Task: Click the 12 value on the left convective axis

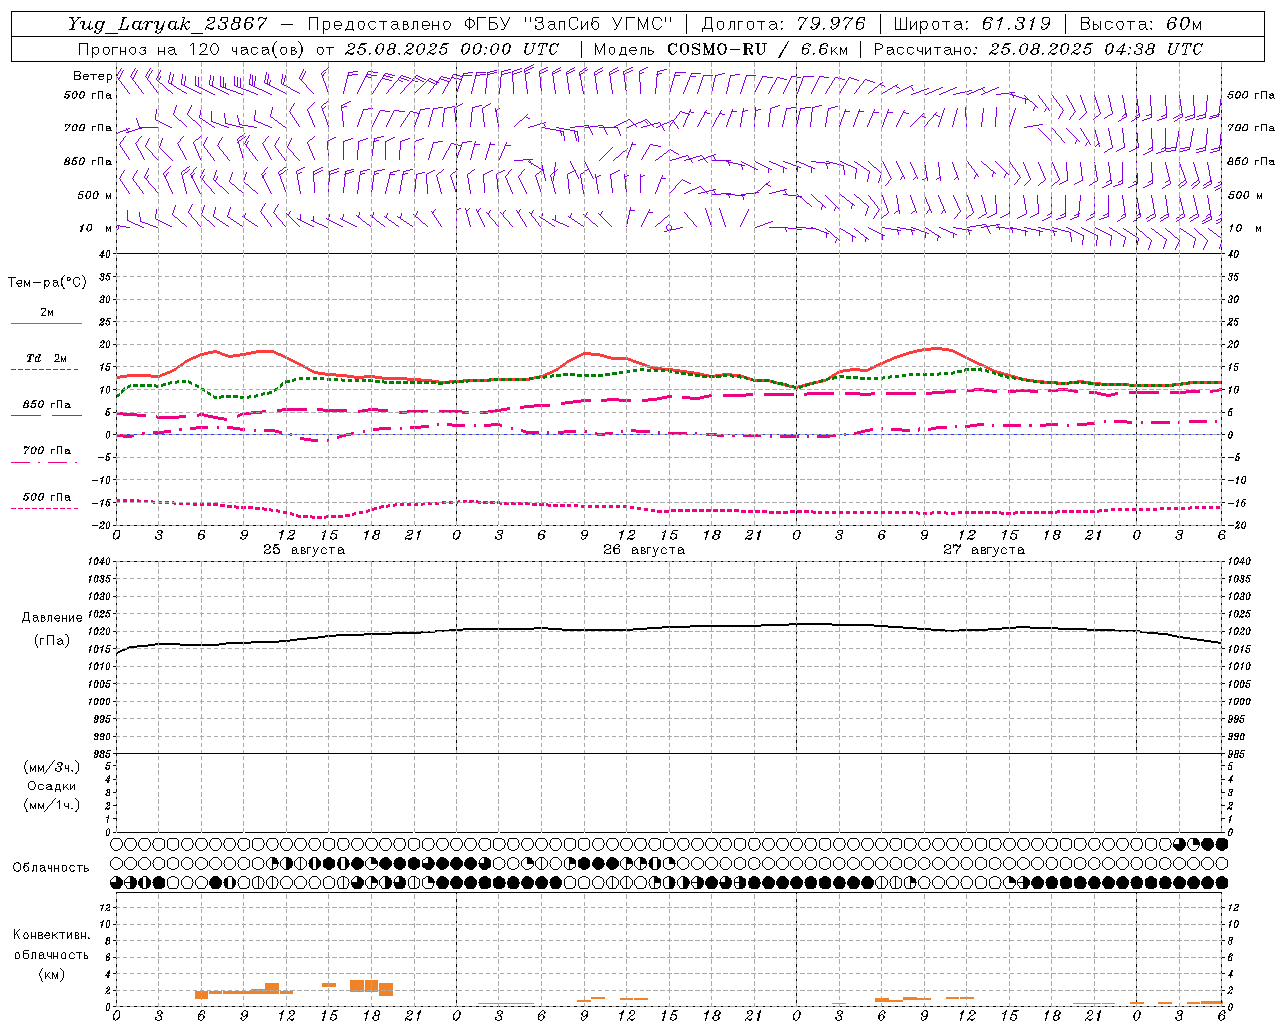Action: click(105, 907)
